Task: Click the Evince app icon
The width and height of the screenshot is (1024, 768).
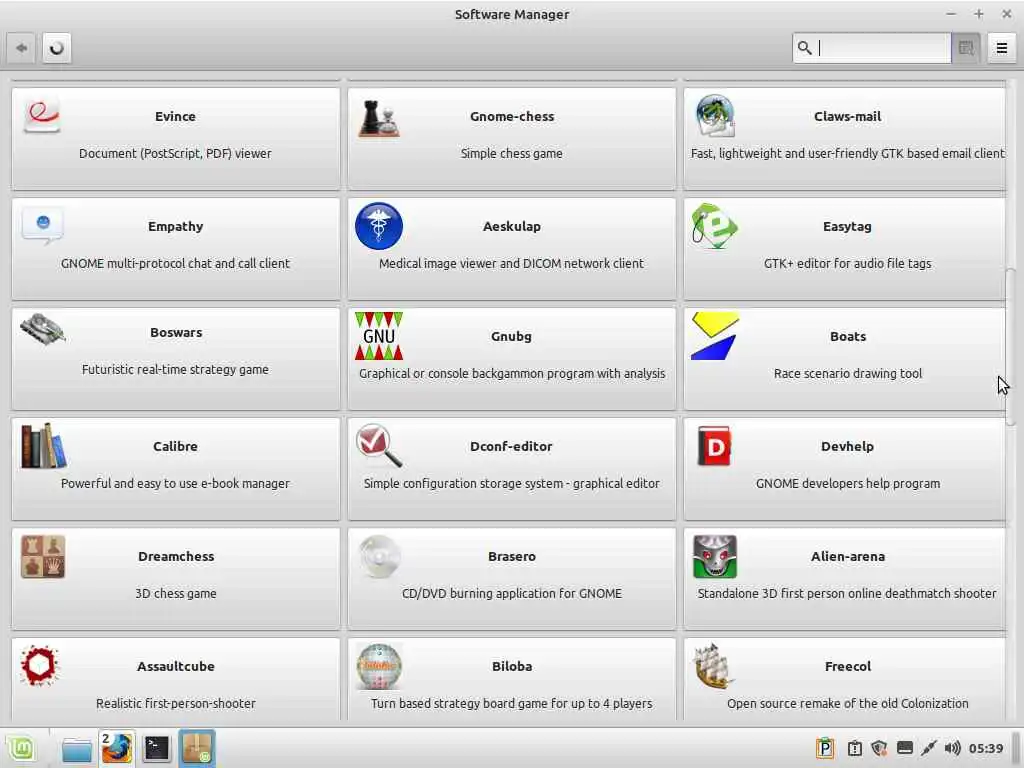Action: [x=42, y=116]
